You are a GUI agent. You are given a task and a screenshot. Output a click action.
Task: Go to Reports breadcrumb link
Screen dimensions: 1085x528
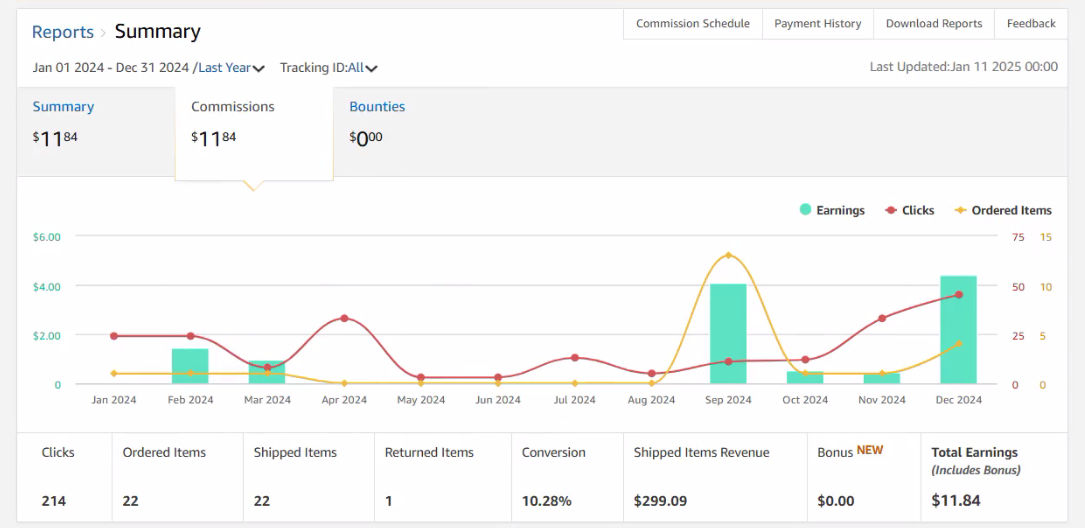(x=63, y=32)
